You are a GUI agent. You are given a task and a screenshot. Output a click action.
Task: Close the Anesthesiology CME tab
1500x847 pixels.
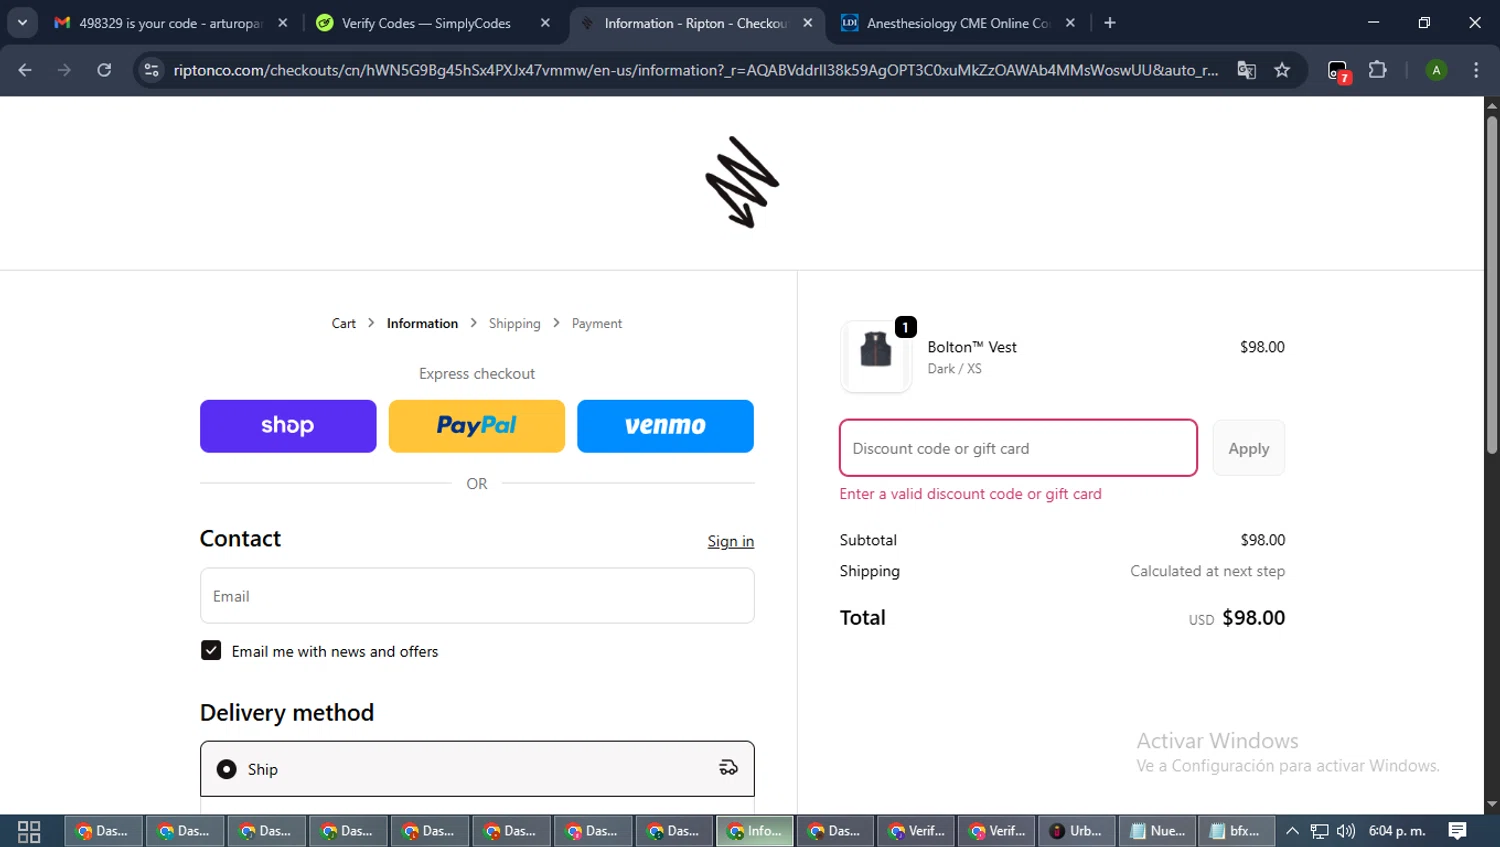point(1070,23)
